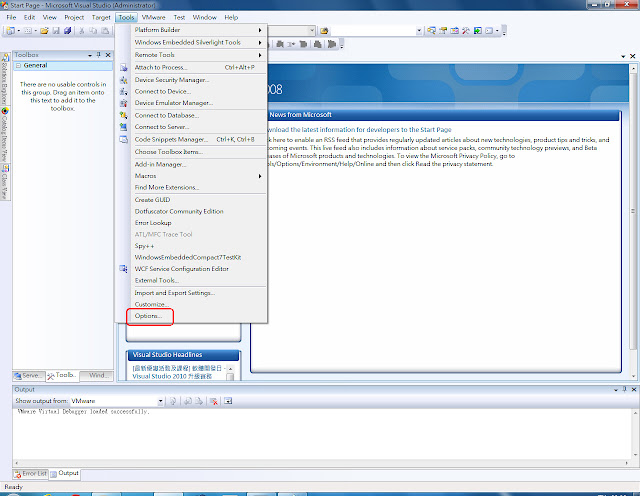
Task: Open the Class View side tab
Action: [x=5, y=182]
